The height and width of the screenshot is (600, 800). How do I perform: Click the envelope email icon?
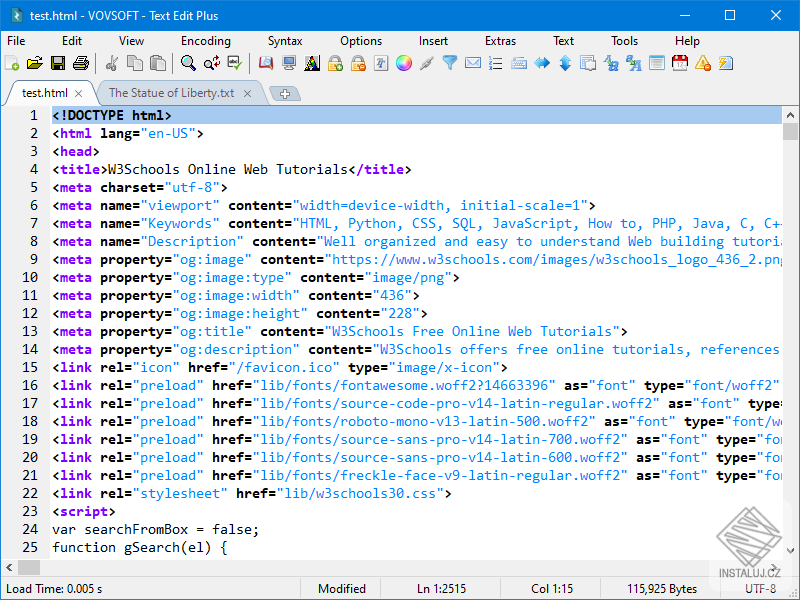pos(473,63)
